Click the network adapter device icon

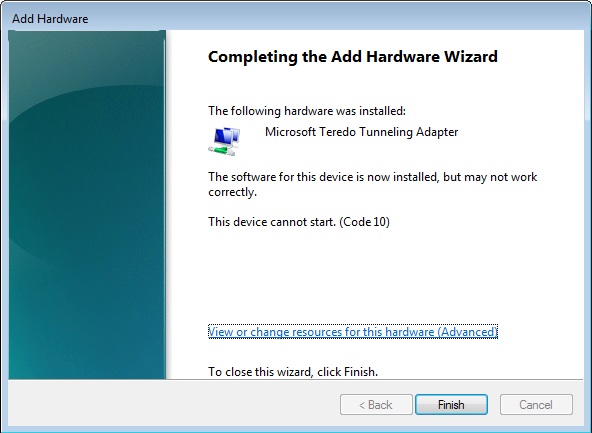coord(224,141)
